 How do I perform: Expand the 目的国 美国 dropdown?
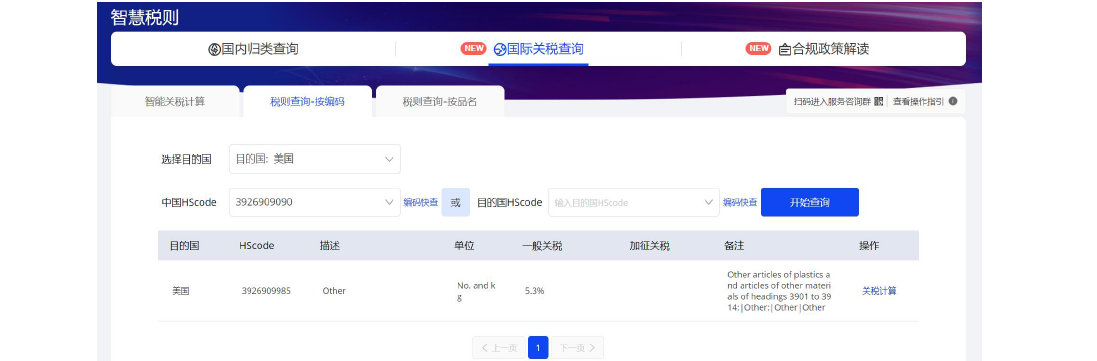(315, 159)
